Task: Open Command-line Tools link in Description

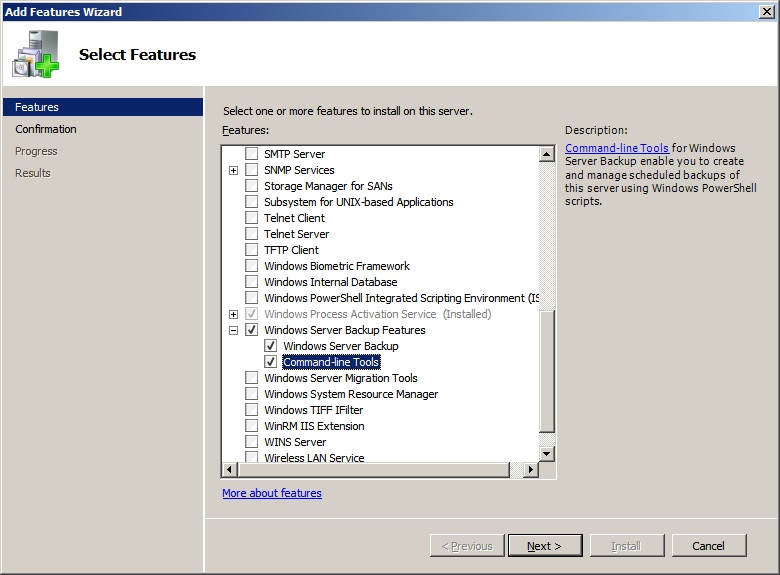Action: click(617, 148)
